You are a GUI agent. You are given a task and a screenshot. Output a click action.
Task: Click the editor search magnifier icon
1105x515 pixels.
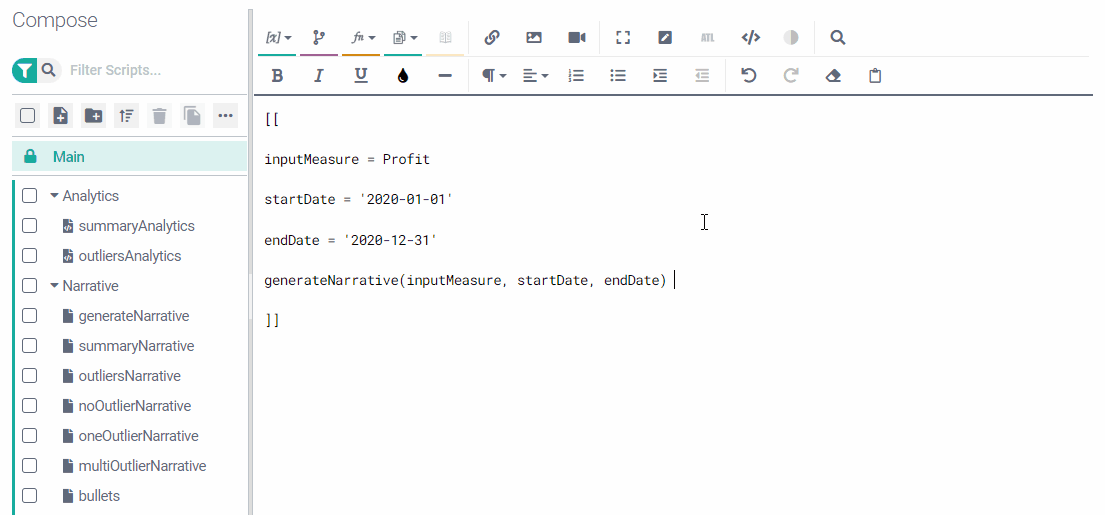pyautogui.click(x=837, y=38)
